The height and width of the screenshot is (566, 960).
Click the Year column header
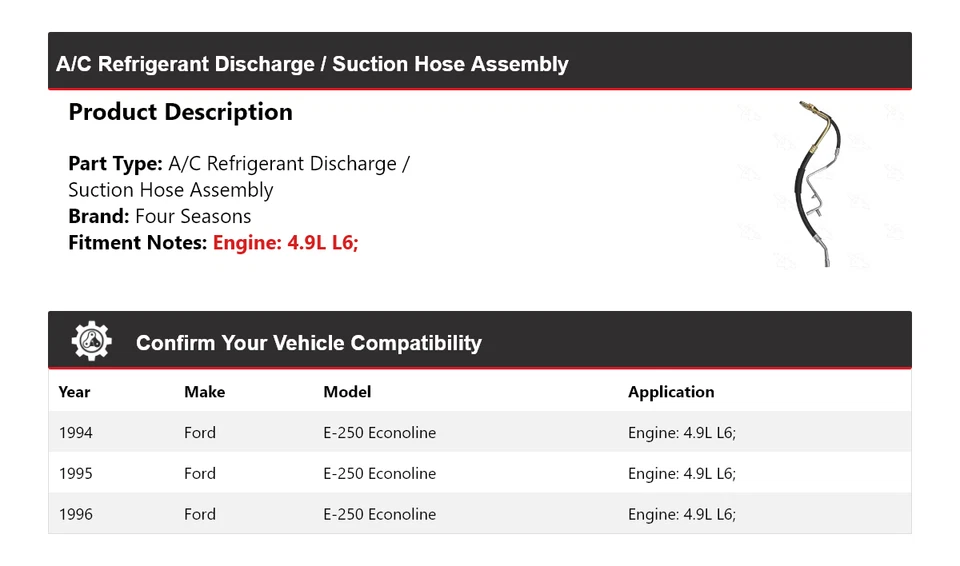point(74,392)
